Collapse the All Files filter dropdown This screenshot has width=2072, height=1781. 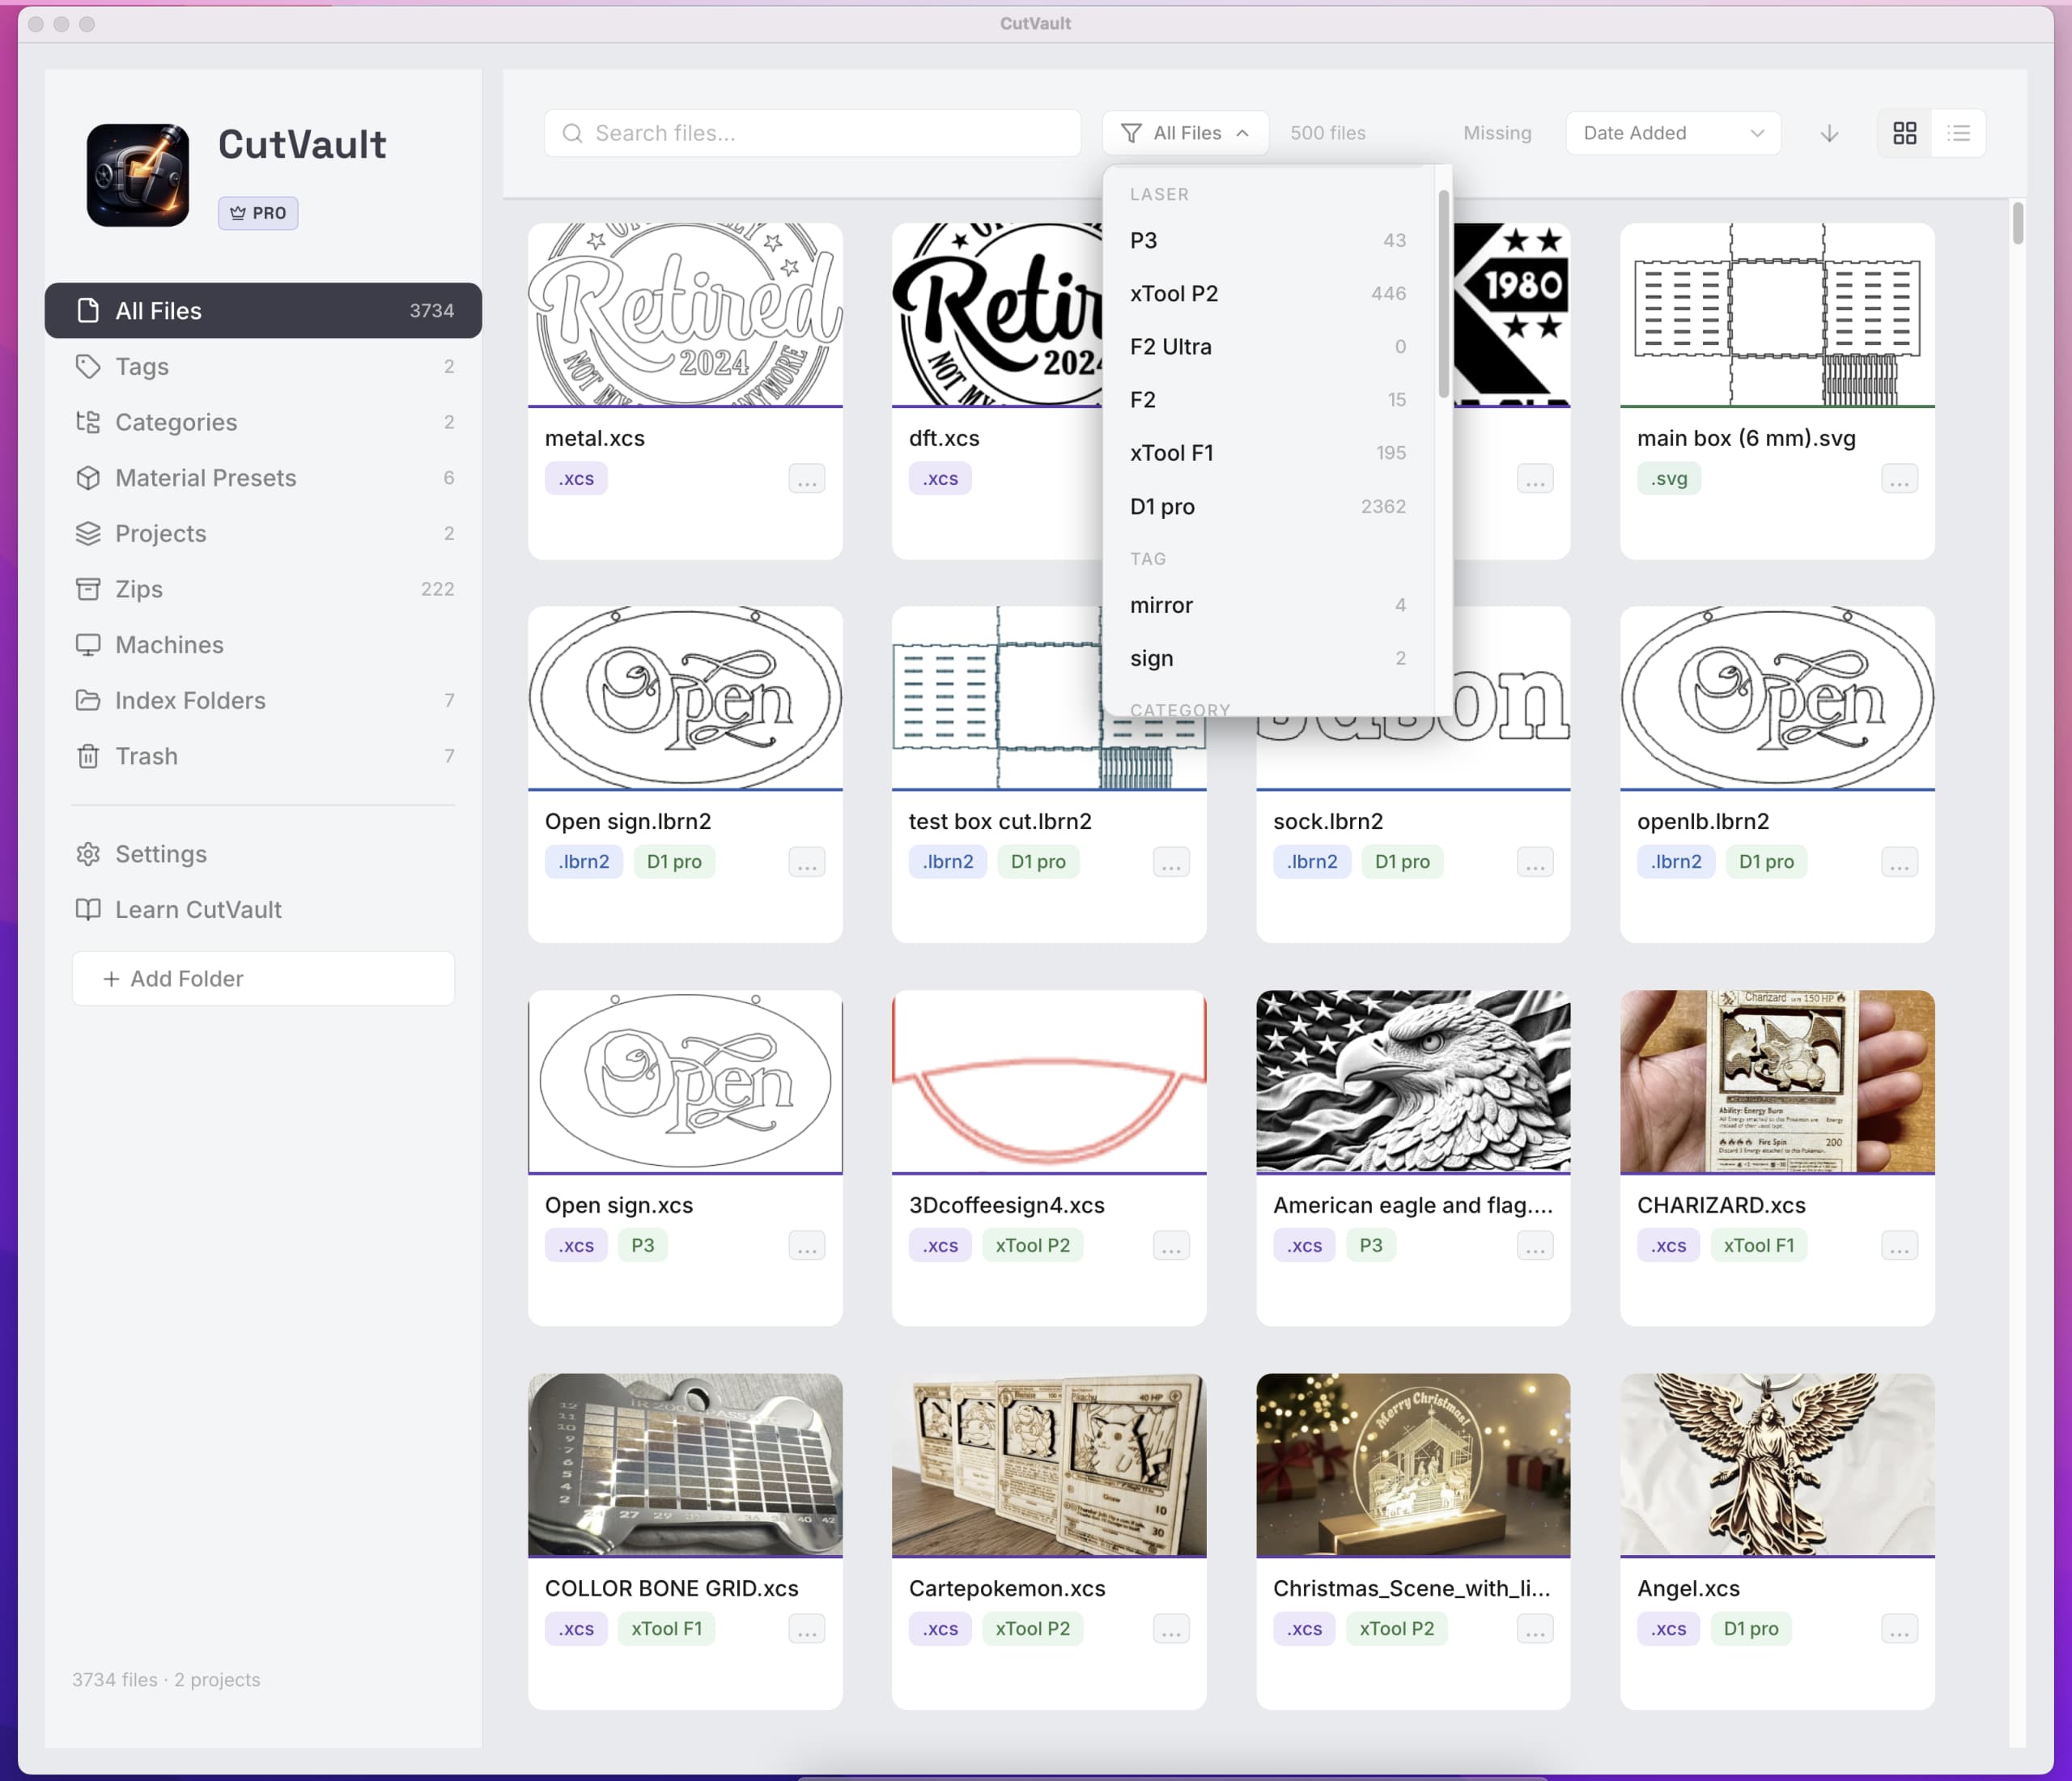tap(1185, 133)
